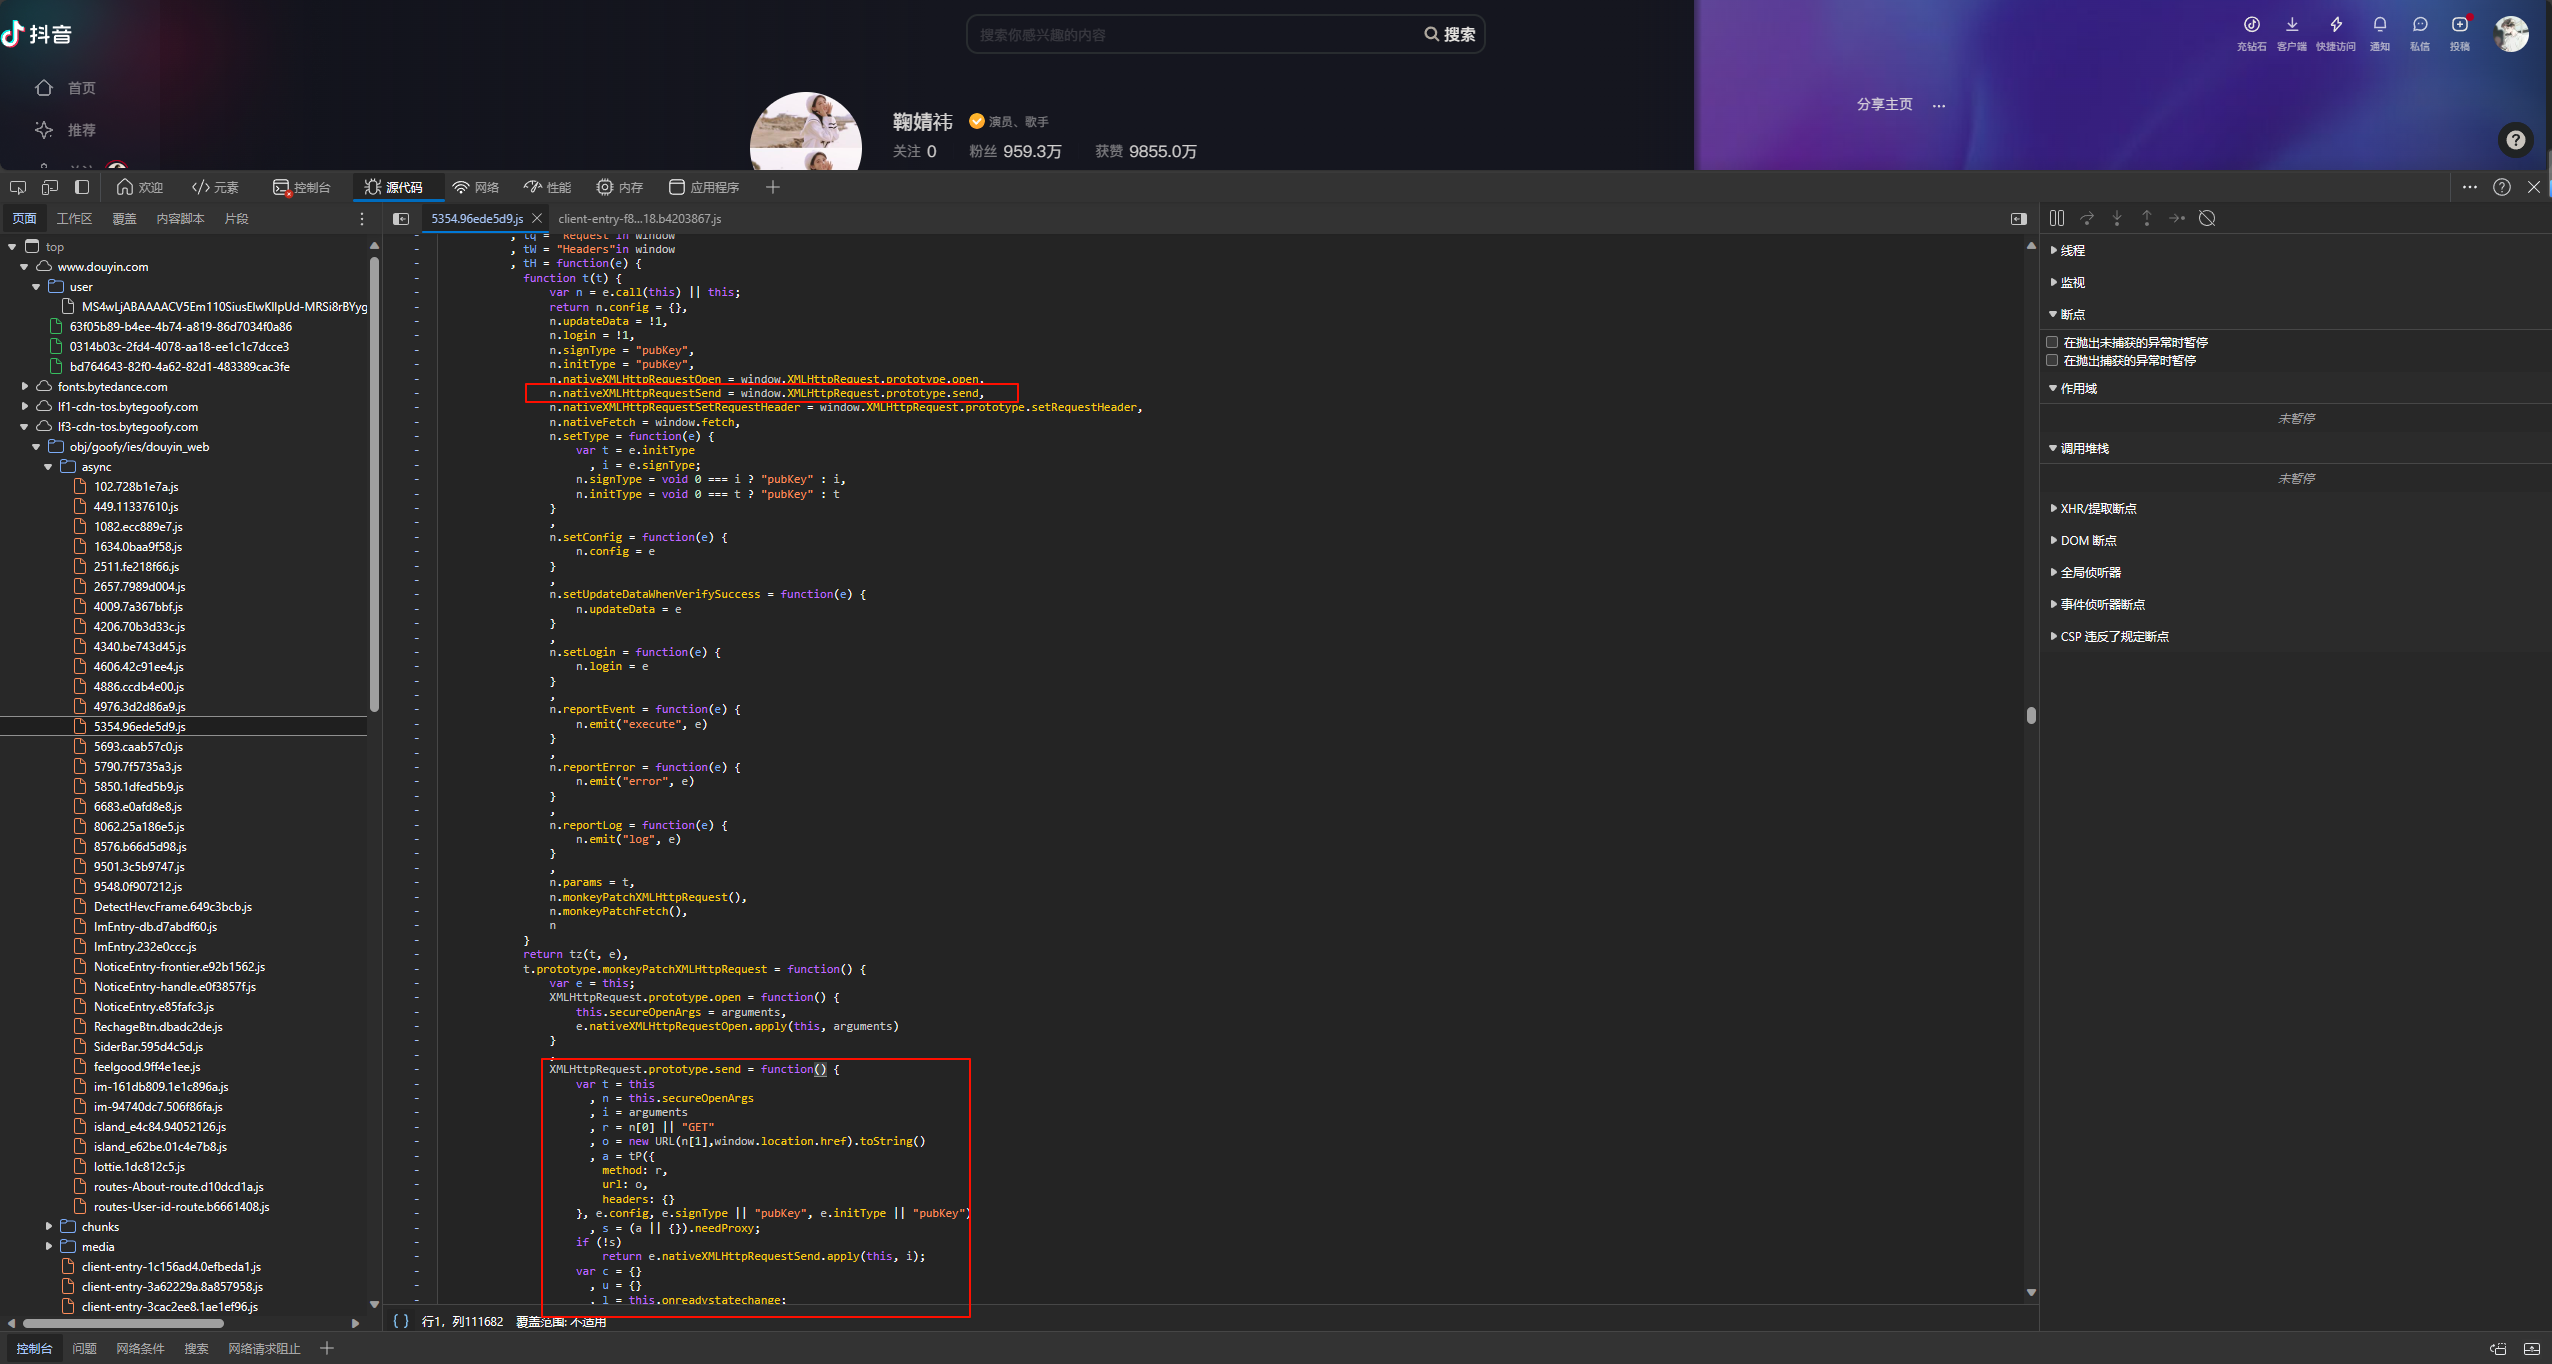2552x1364 pixels.
Task: Enable pause on uncaught exceptions checkbox
Action: tap(2052, 342)
